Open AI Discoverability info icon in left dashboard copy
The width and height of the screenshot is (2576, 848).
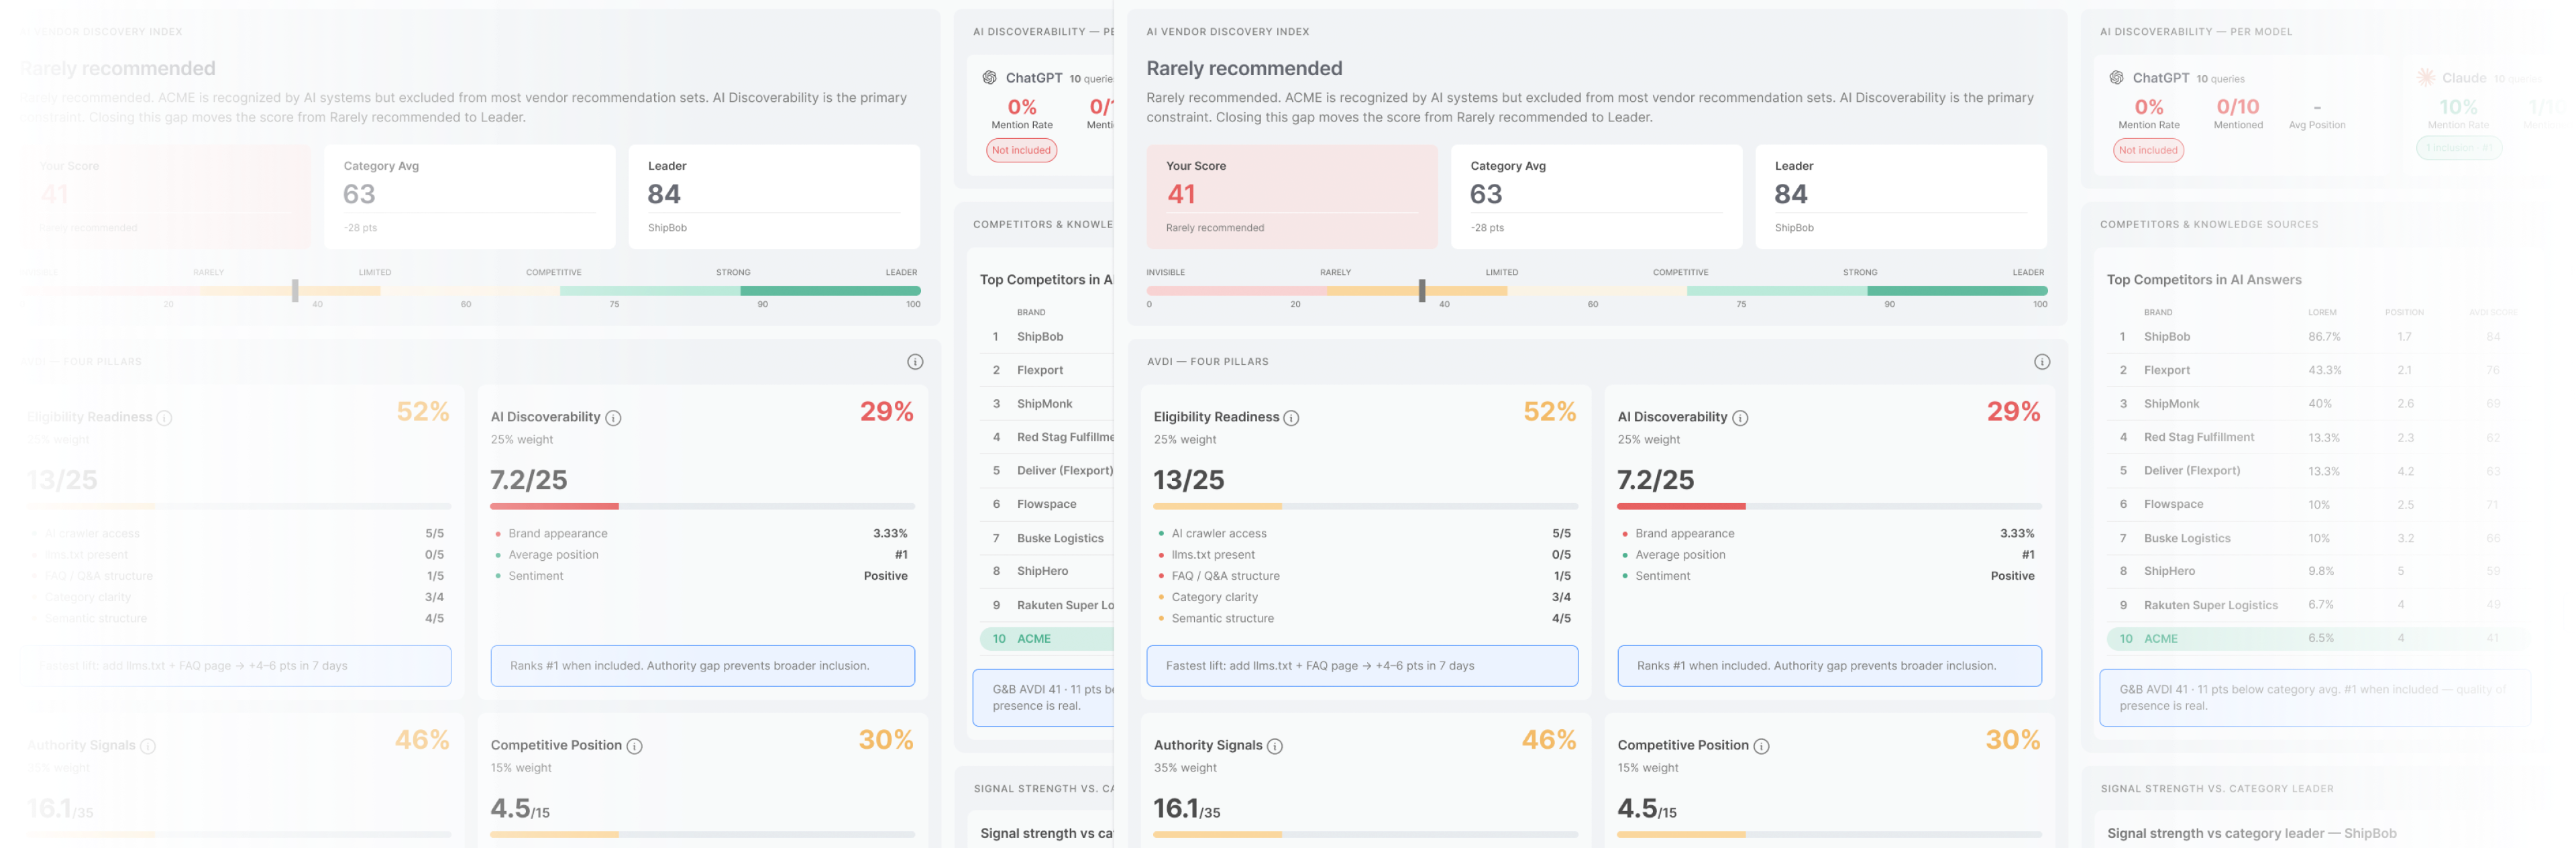coord(613,418)
